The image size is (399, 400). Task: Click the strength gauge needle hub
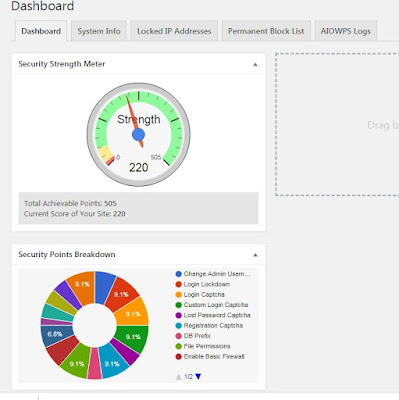(x=138, y=135)
